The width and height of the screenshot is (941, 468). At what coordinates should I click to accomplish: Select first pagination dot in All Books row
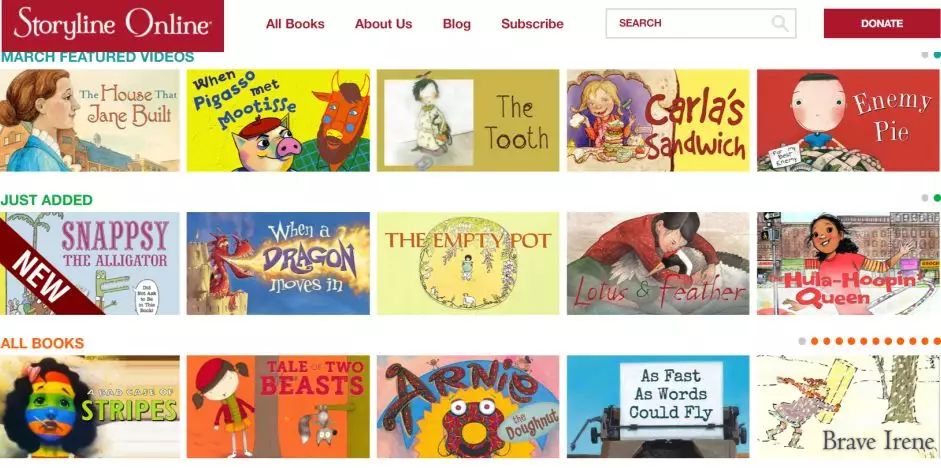pos(802,341)
